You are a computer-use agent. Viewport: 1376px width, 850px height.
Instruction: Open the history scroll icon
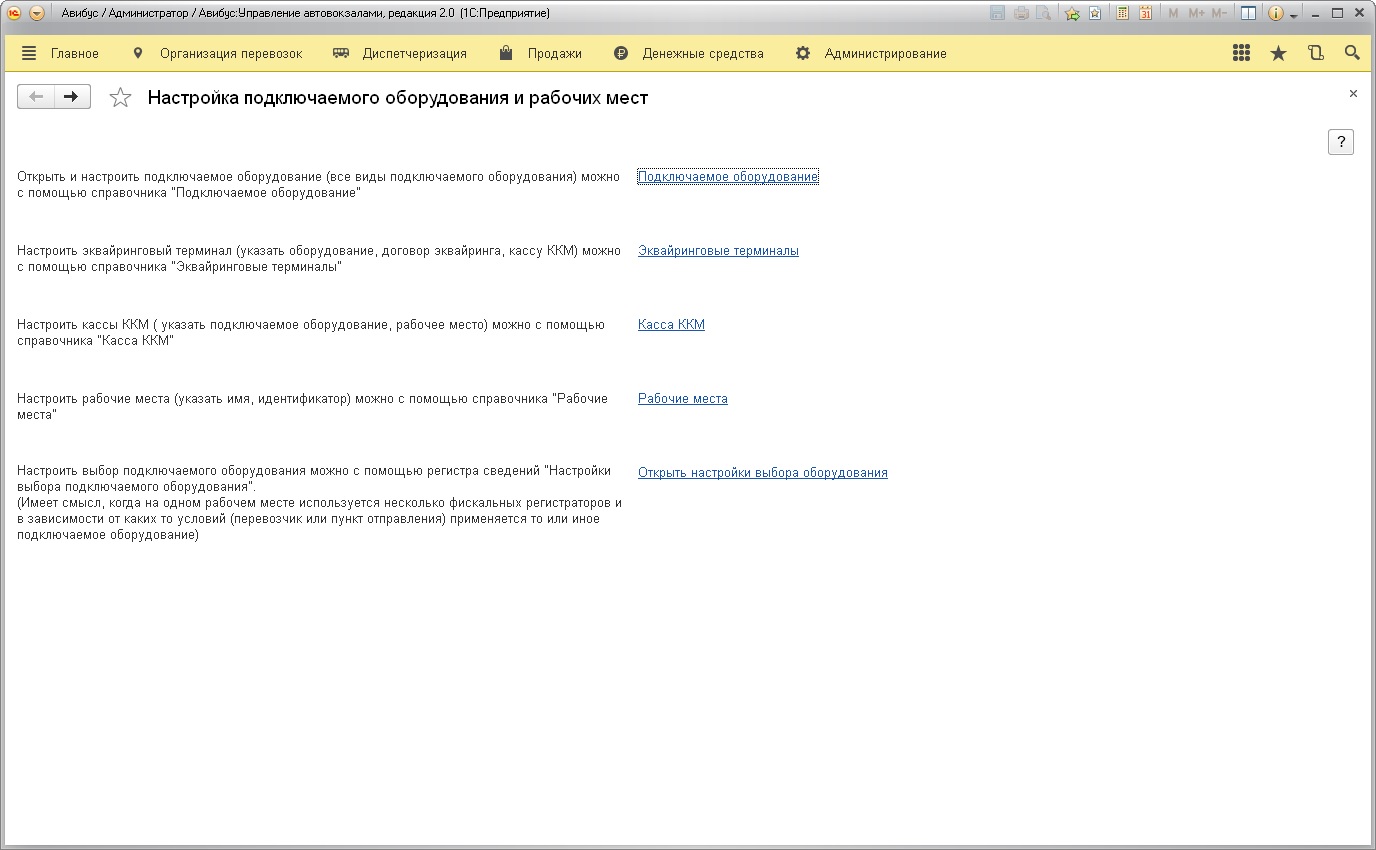(x=1315, y=54)
